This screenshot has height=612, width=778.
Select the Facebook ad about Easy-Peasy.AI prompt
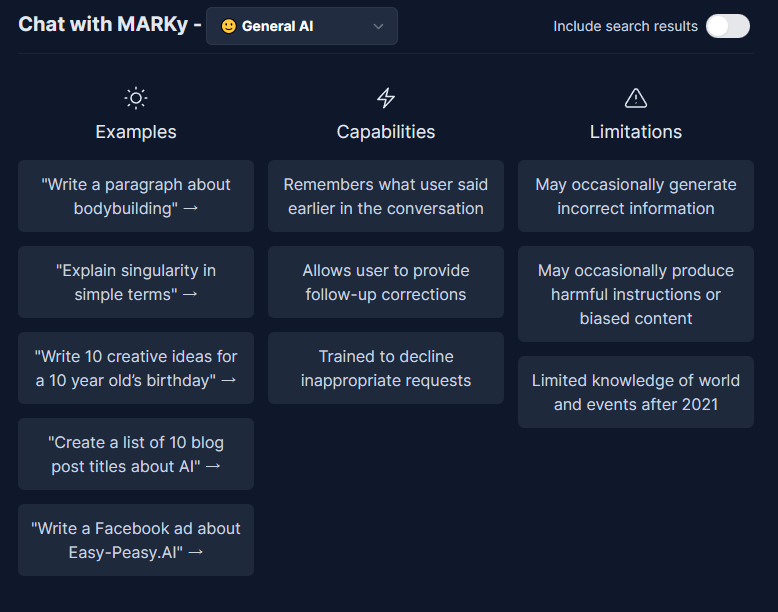click(x=136, y=540)
